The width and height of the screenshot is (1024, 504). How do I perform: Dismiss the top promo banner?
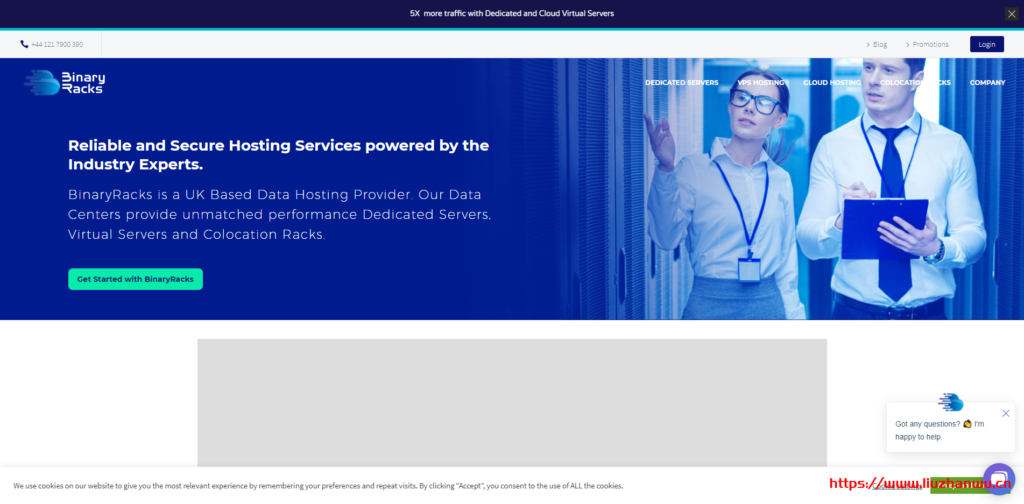coord(1011,14)
